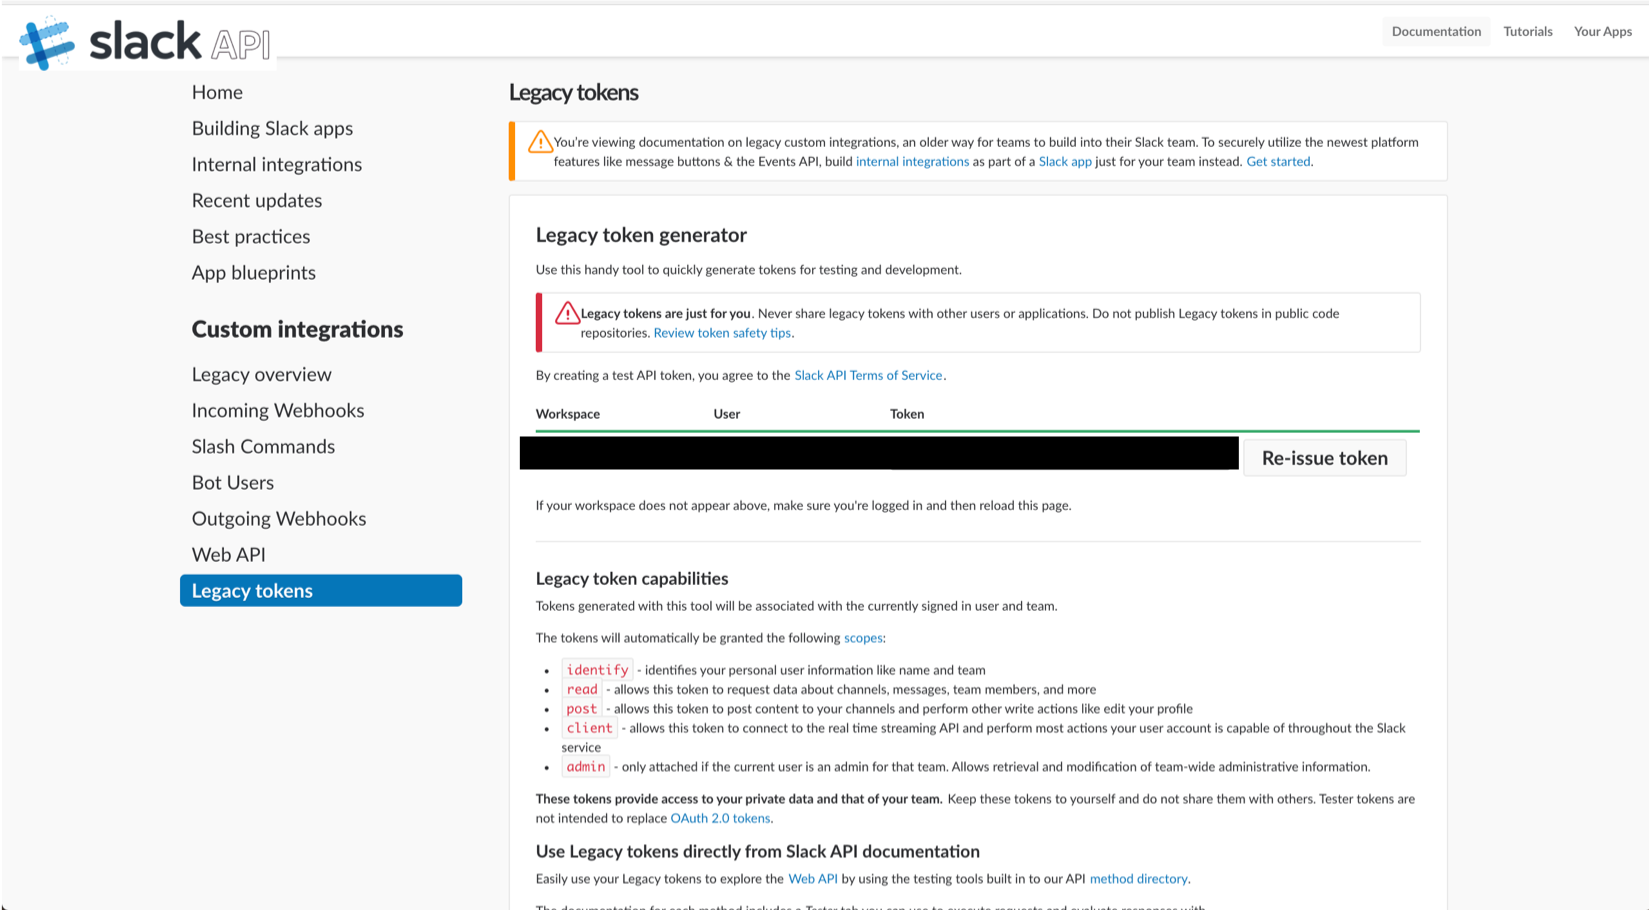
Task: Go to Your Apps
Action: point(1603,31)
